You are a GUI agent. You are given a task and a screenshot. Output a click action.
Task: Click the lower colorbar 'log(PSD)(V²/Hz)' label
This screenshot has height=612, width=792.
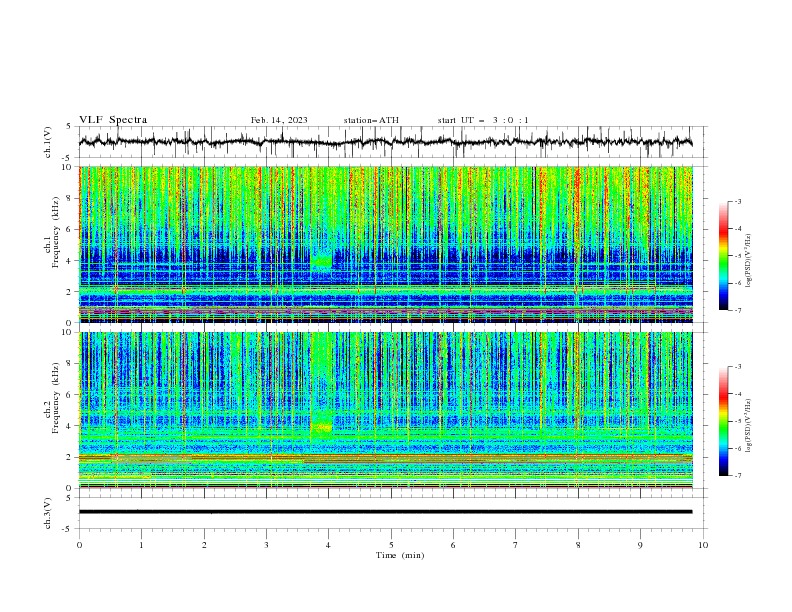tap(748, 425)
